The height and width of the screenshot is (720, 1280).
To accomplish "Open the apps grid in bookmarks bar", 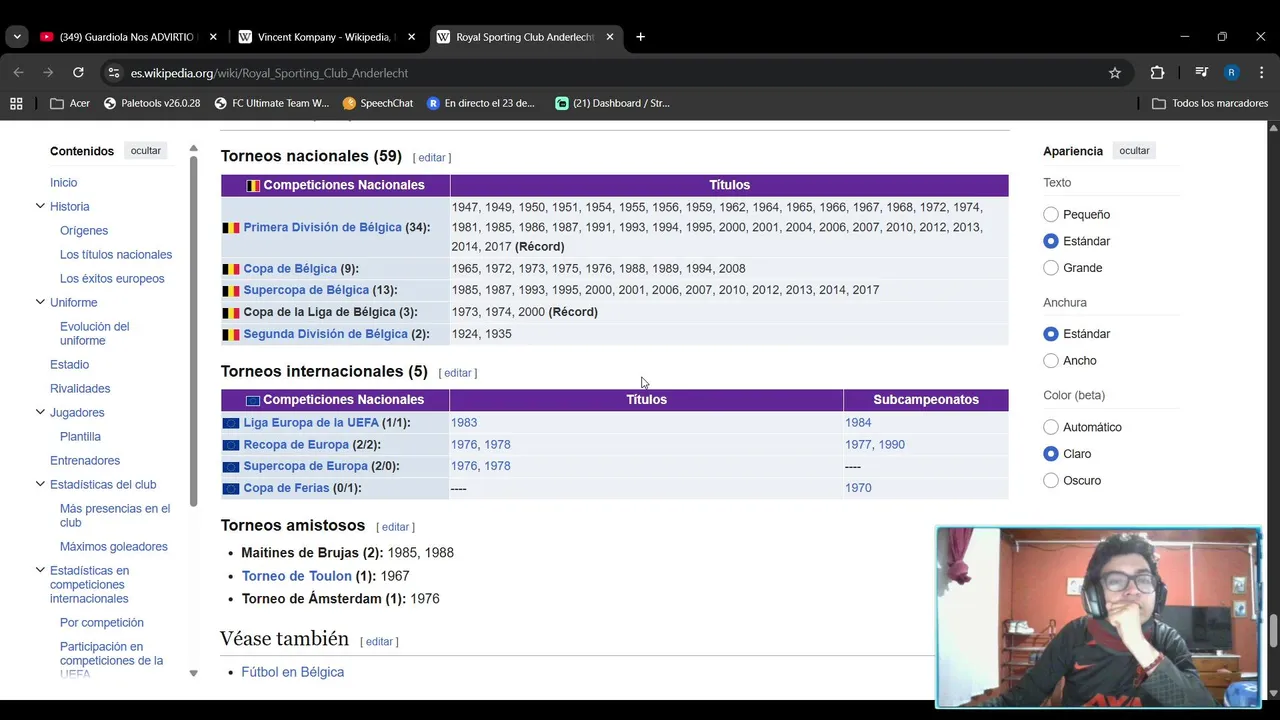I will click(x=16, y=103).
